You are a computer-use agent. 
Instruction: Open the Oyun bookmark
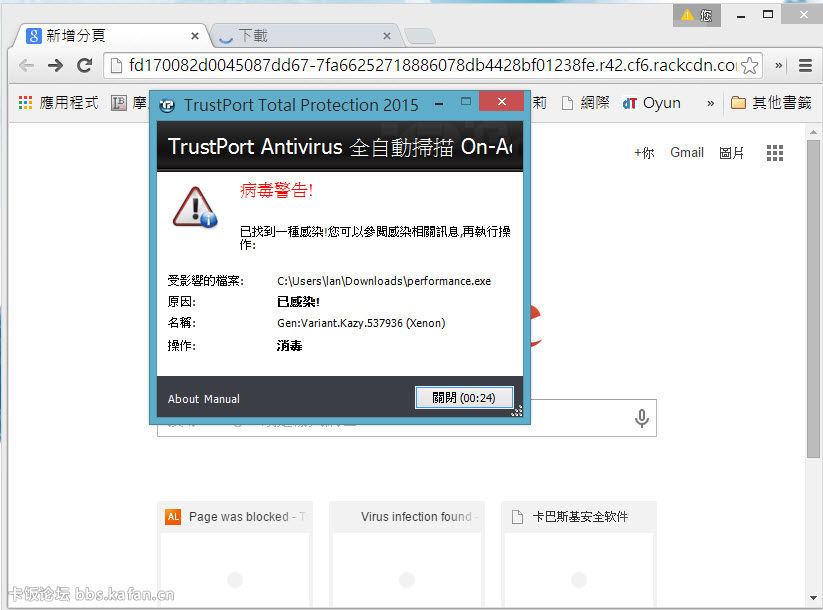(x=651, y=103)
